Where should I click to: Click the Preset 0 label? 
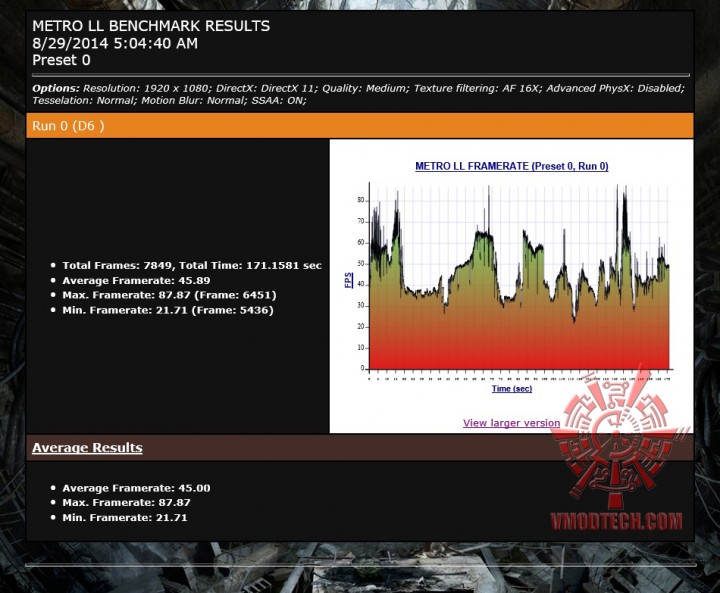click(61, 60)
